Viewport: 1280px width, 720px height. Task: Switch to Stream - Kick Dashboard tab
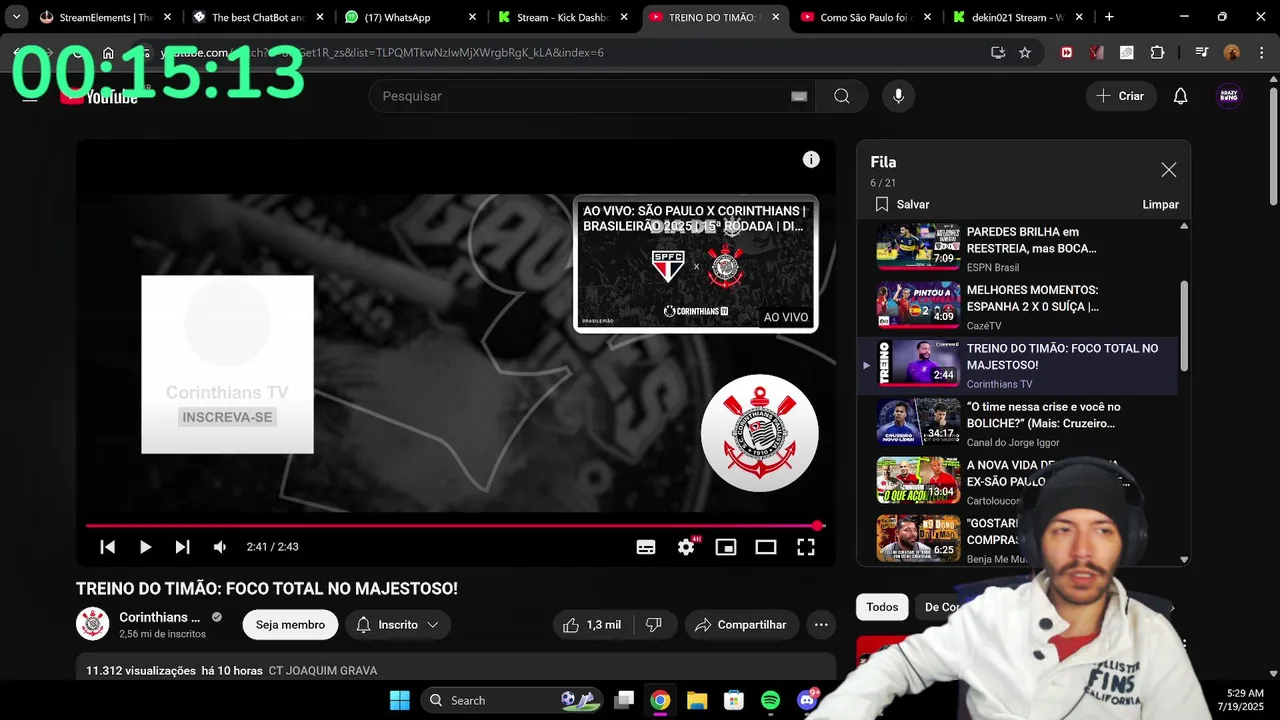coord(563,17)
